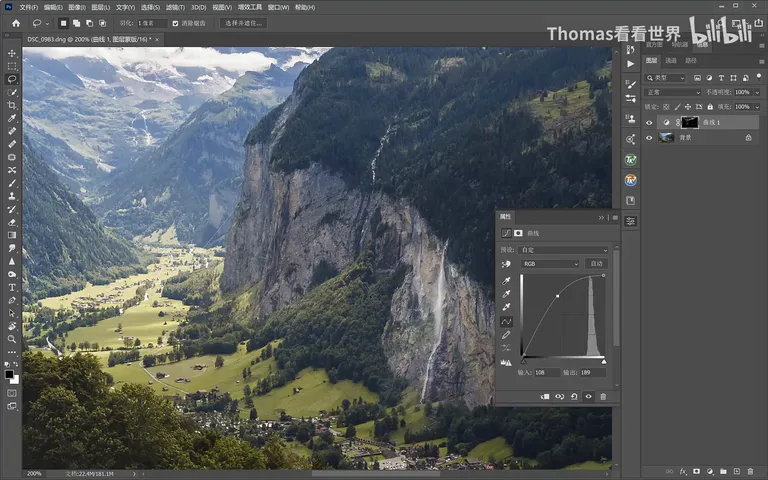Close the DSC_0983.dng document tab

coord(157,40)
